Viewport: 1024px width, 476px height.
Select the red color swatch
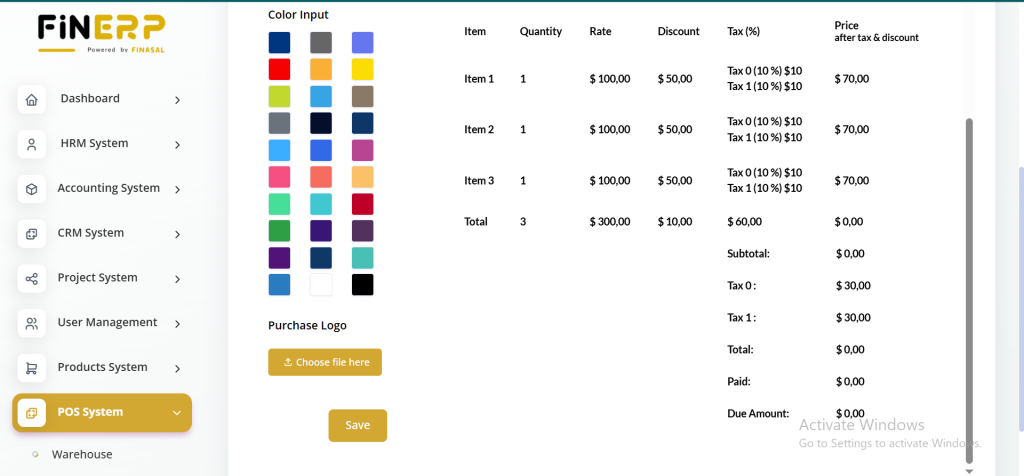(x=279, y=69)
